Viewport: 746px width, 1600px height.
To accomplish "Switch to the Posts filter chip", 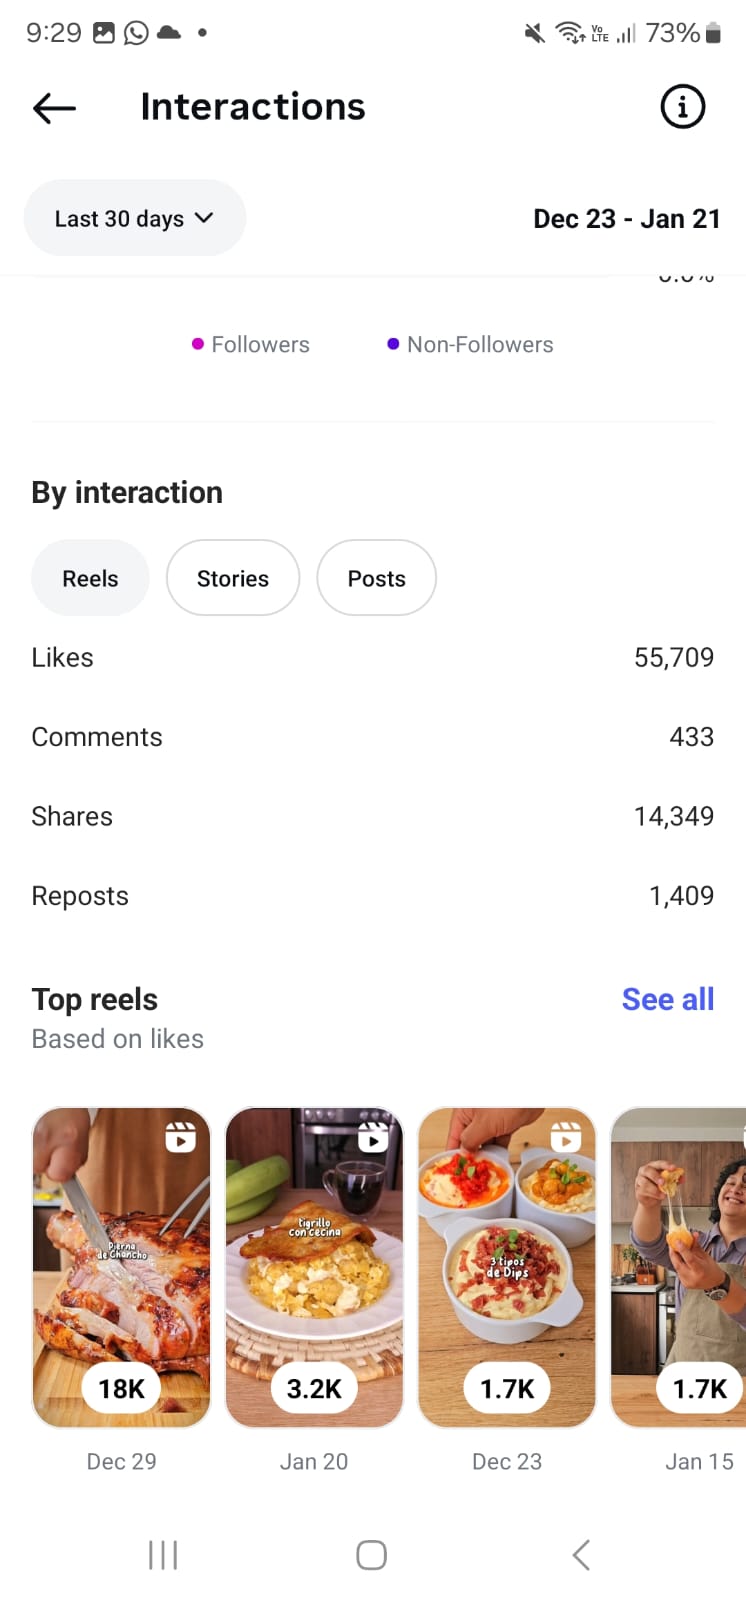I will point(376,578).
